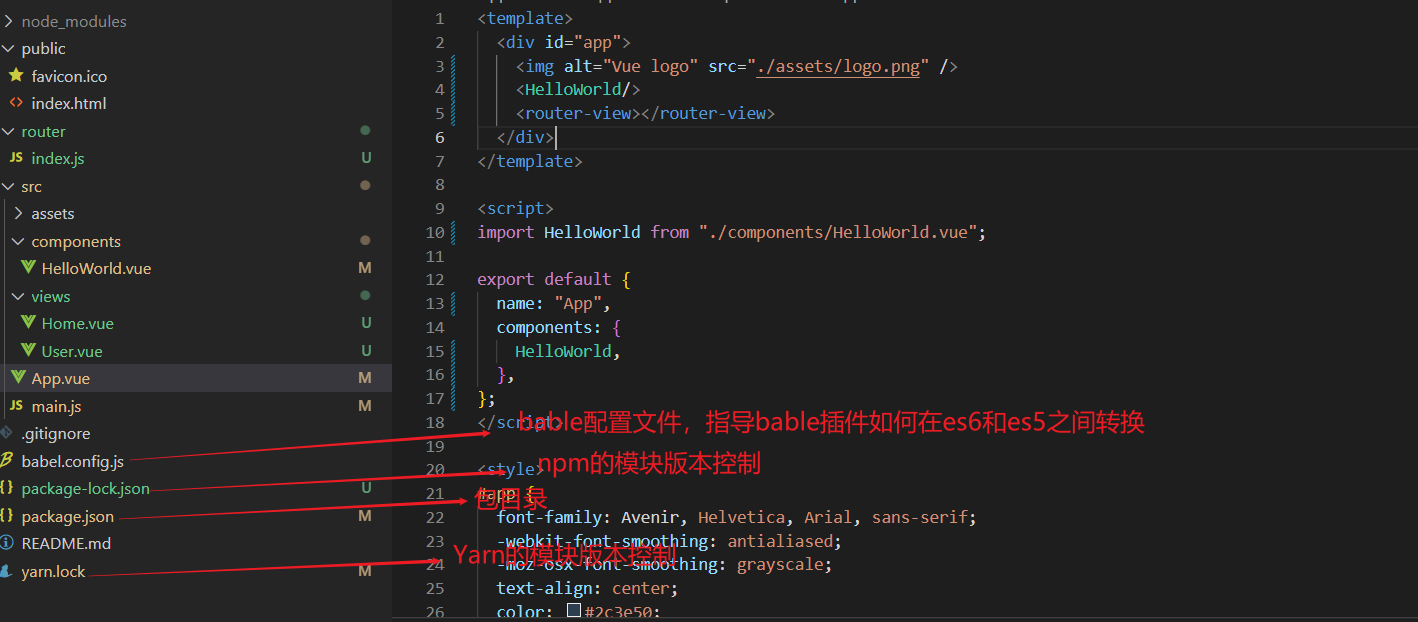Select the node_modules folder name

pyautogui.click(x=74, y=21)
